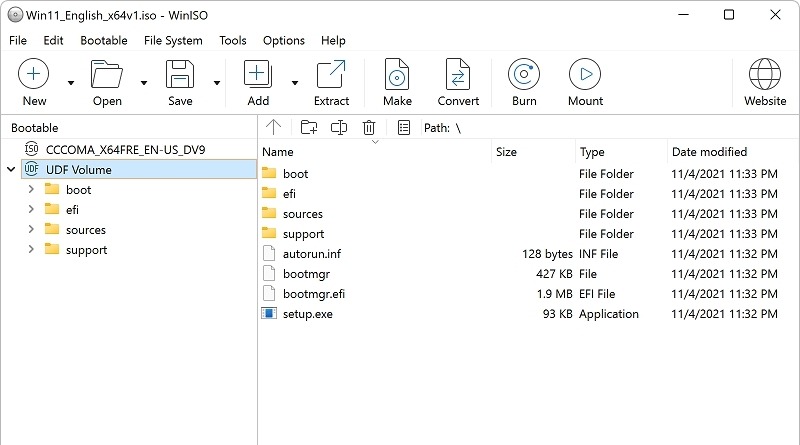Select the Make image toolbar icon
The height and width of the screenshot is (445, 800).
coord(397,75)
